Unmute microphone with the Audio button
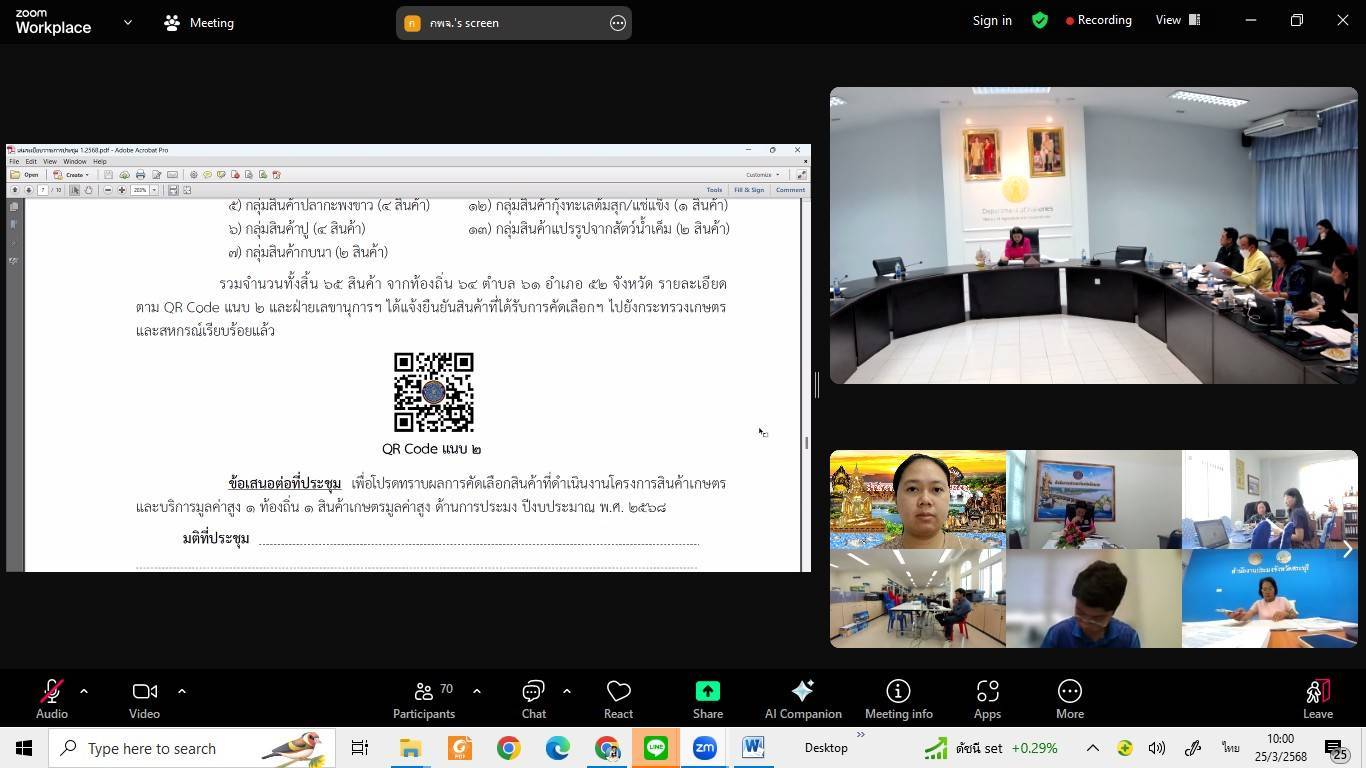Image resolution: width=1366 pixels, height=768 pixels. 51,699
